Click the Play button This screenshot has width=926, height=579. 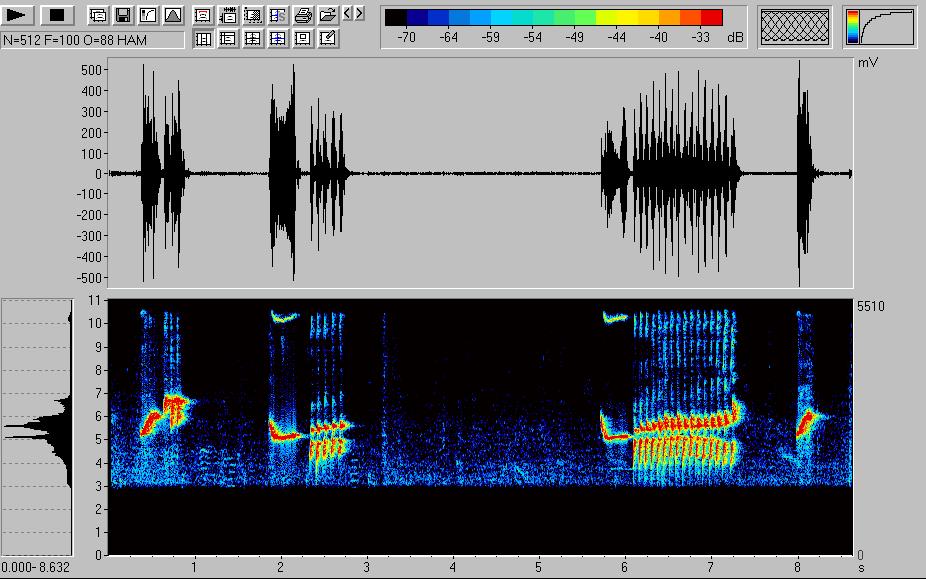click(x=20, y=15)
